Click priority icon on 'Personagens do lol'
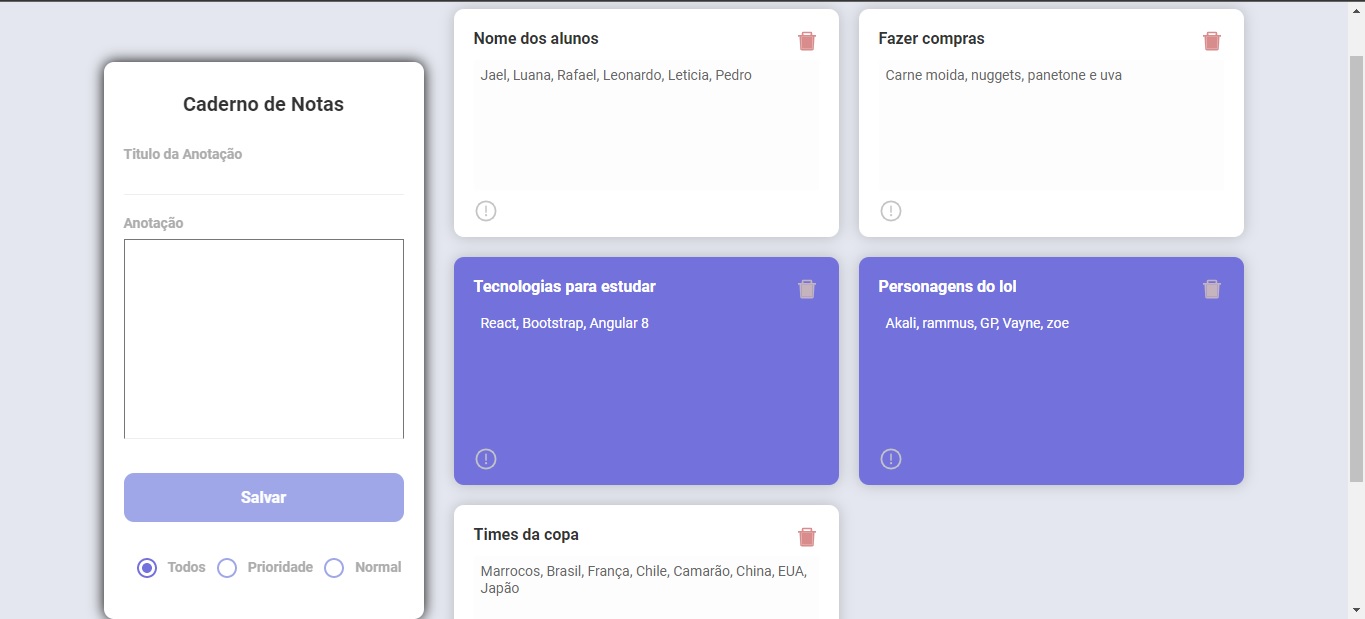 pyautogui.click(x=891, y=459)
